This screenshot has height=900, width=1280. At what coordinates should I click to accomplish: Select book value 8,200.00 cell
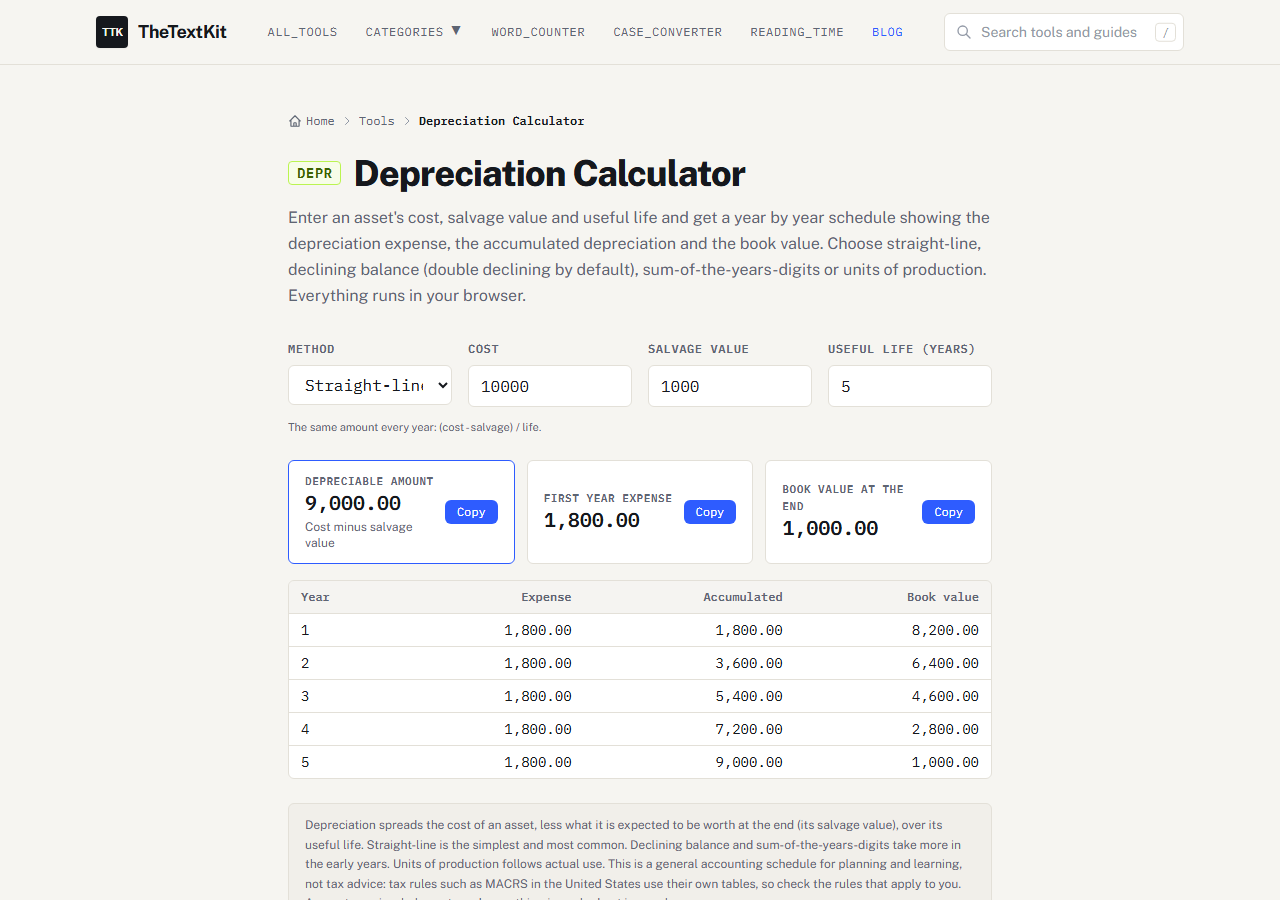tap(945, 630)
